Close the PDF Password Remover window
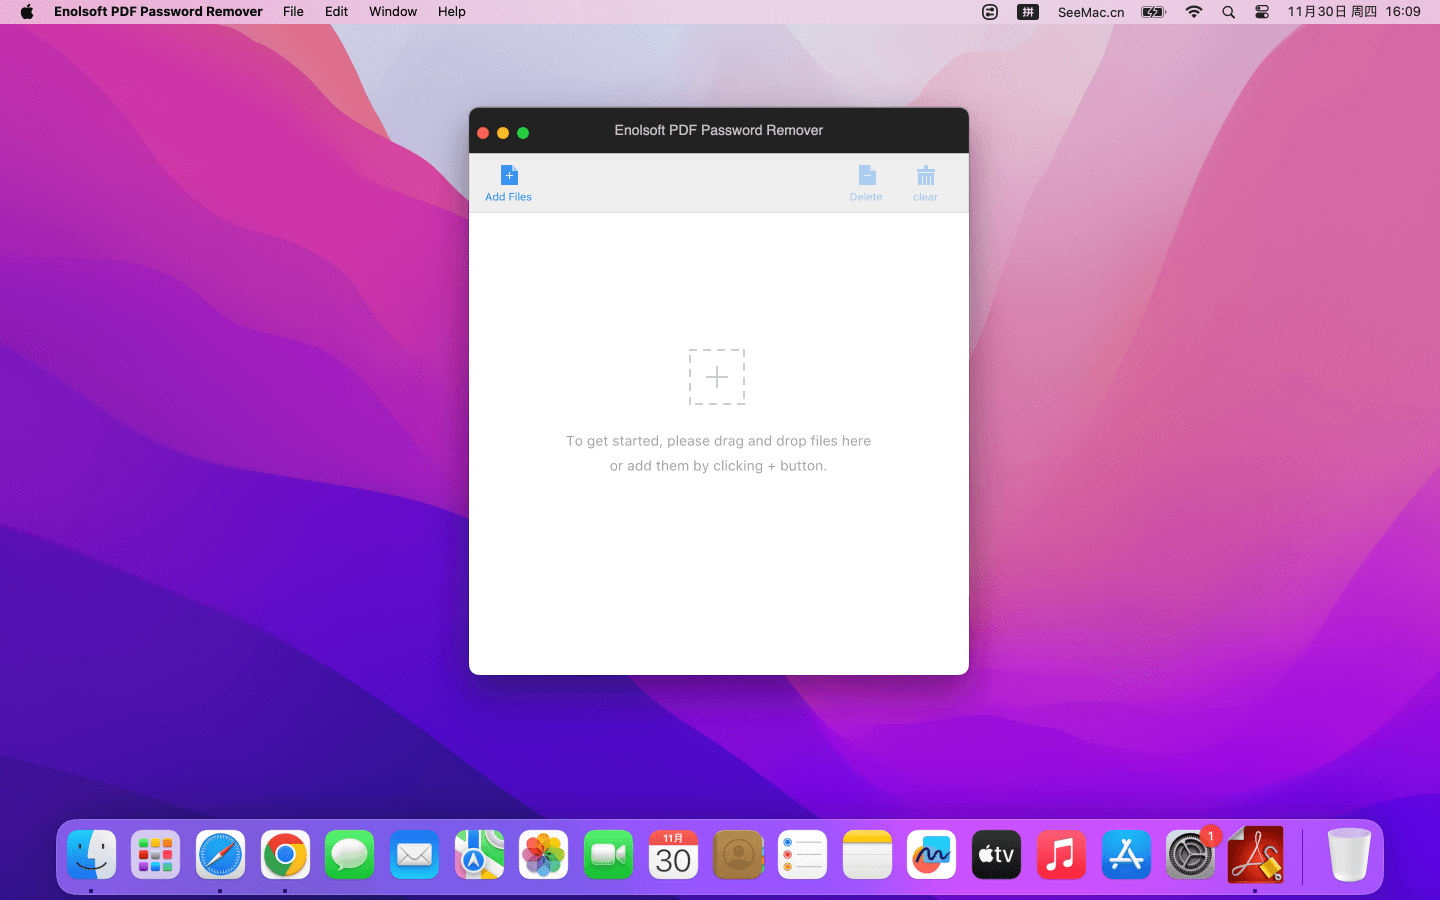 click(x=483, y=133)
